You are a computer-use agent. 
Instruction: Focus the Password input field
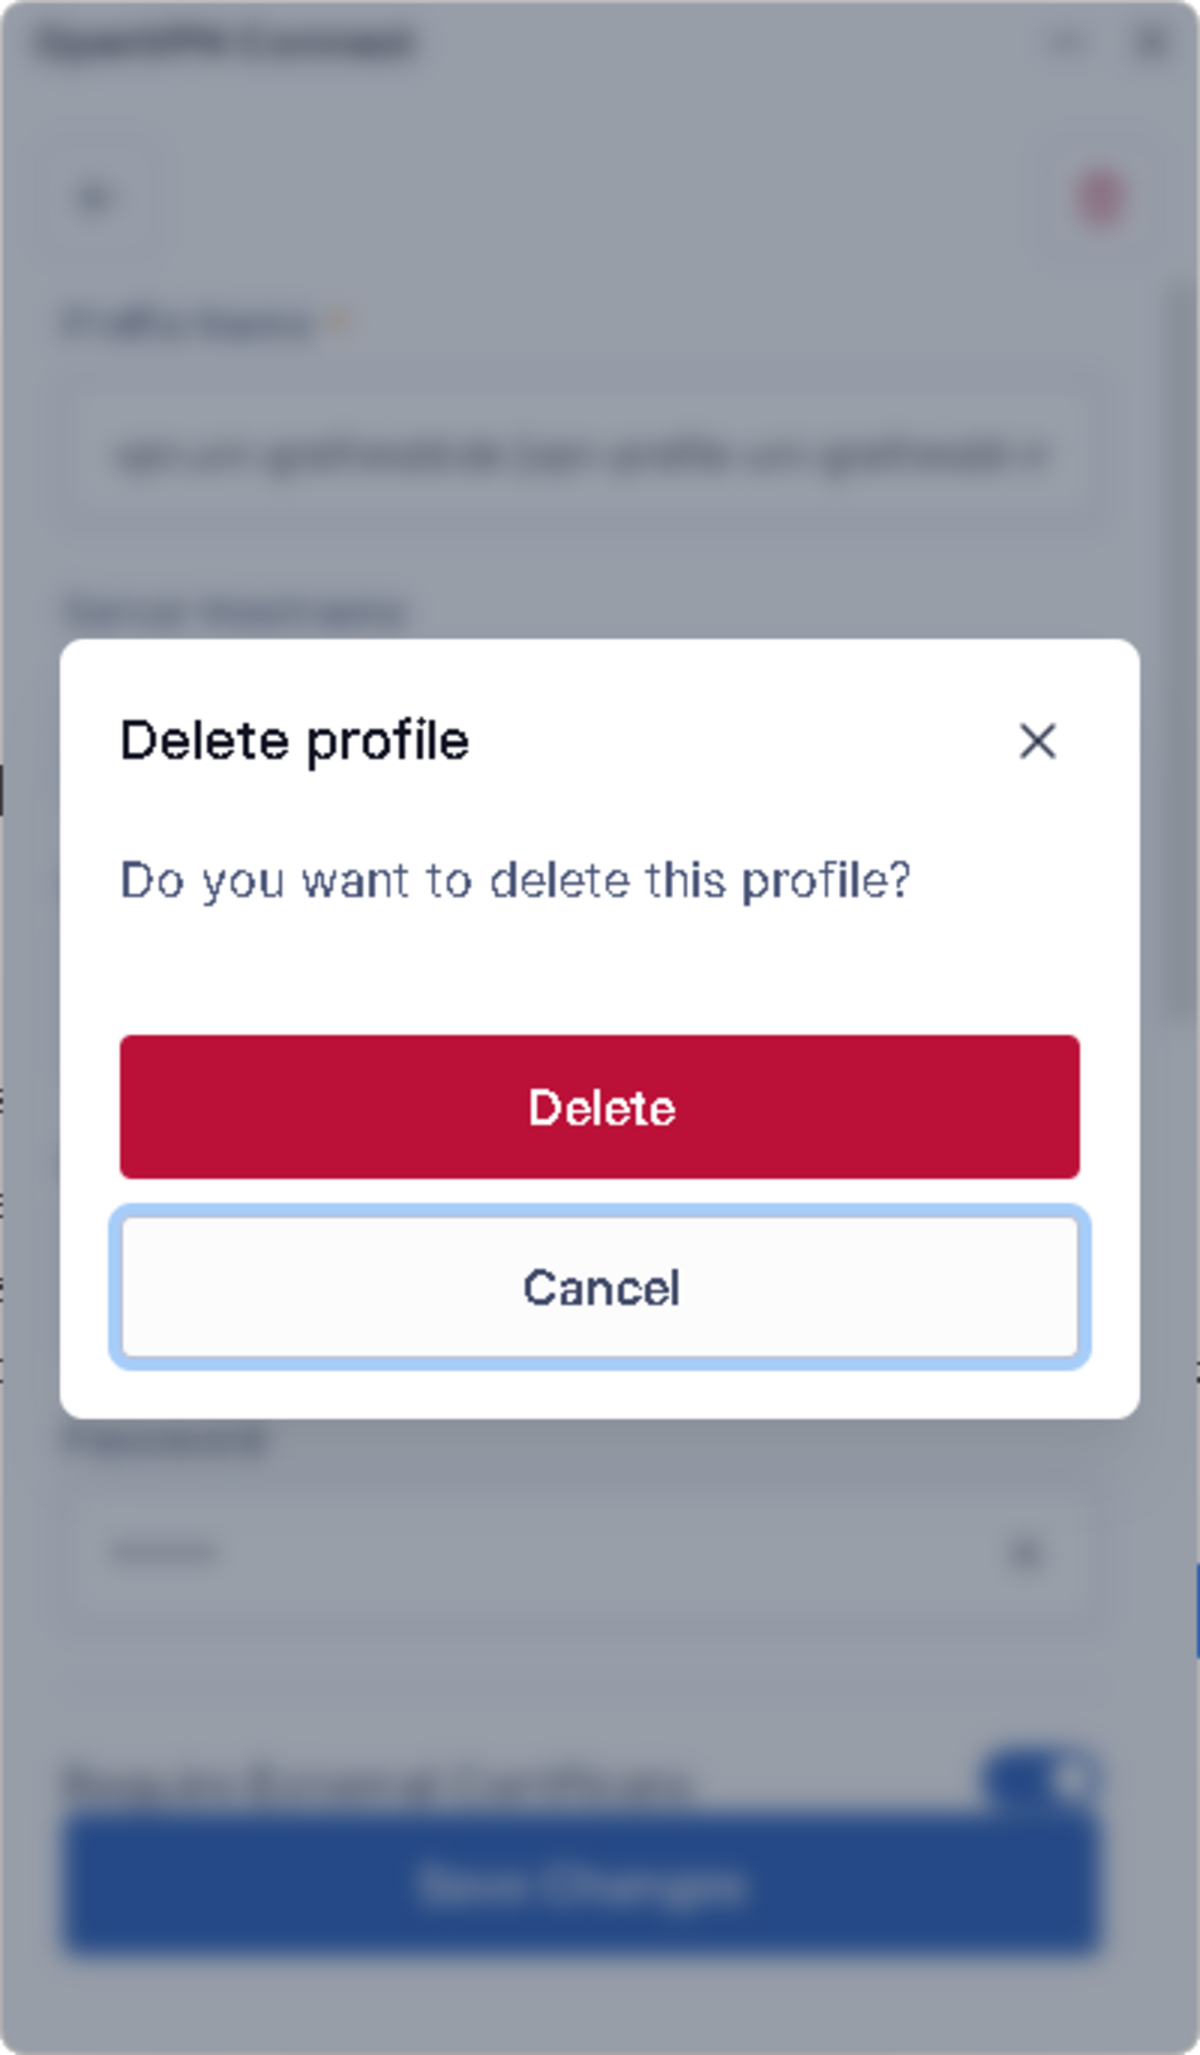point(540,1553)
